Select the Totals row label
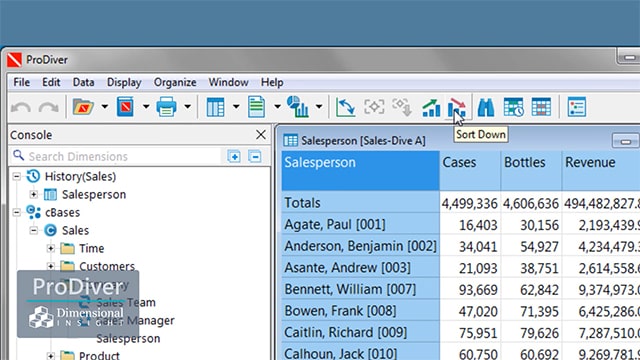The height and width of the screenshot is (360, 640). pos(302,203)
